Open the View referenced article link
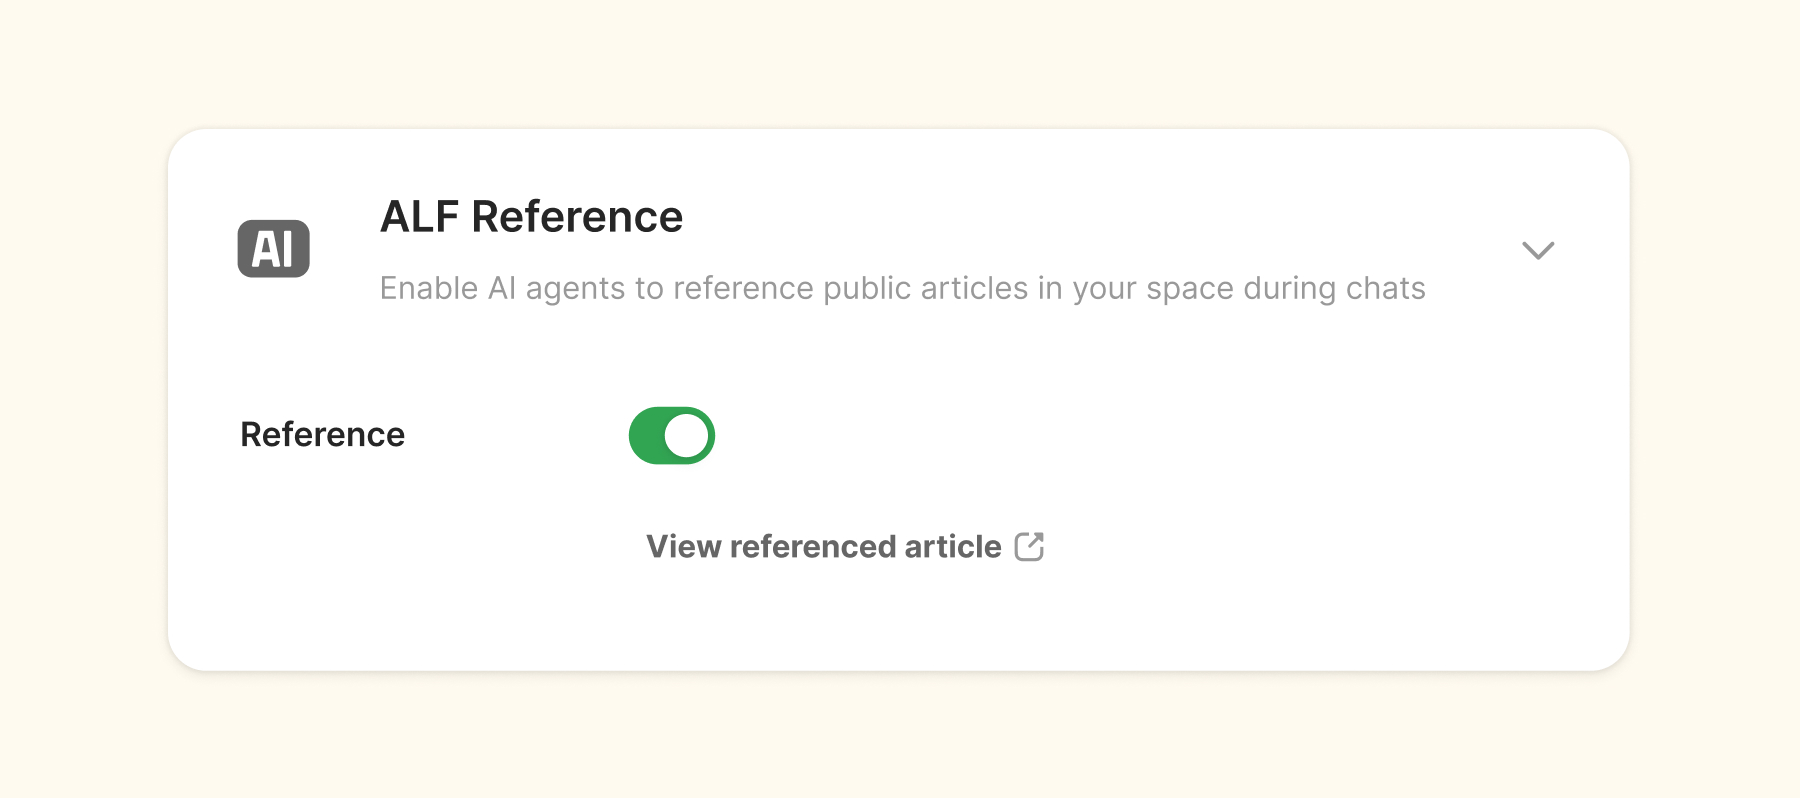 pos(824,547)
